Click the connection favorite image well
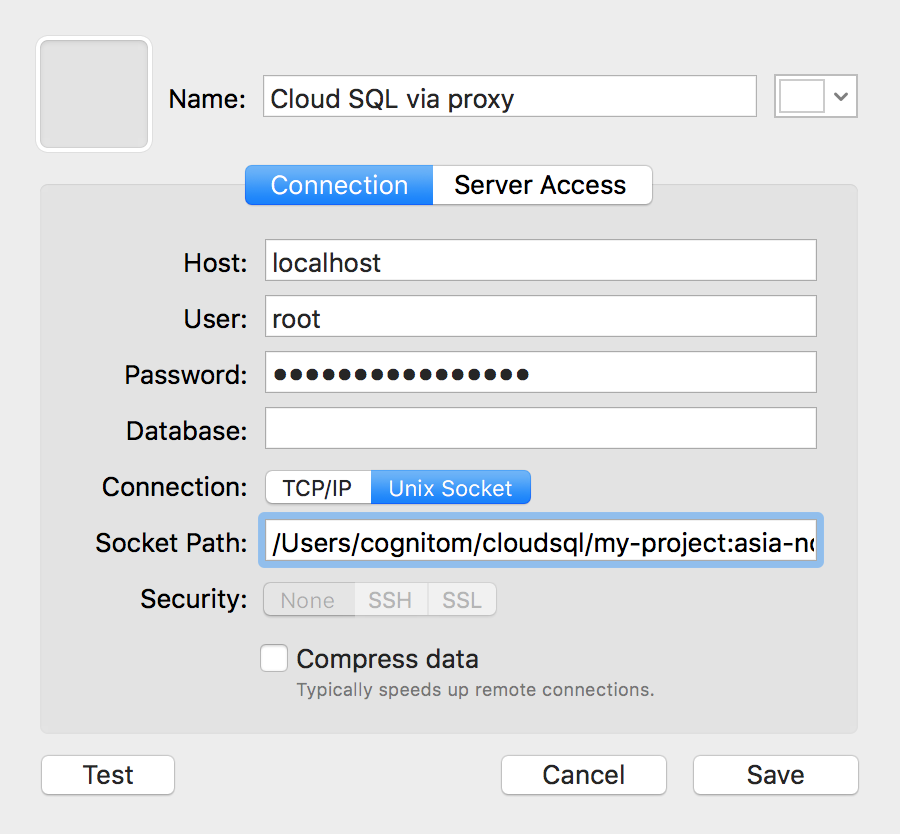900x834 pixels. point(93,93)
